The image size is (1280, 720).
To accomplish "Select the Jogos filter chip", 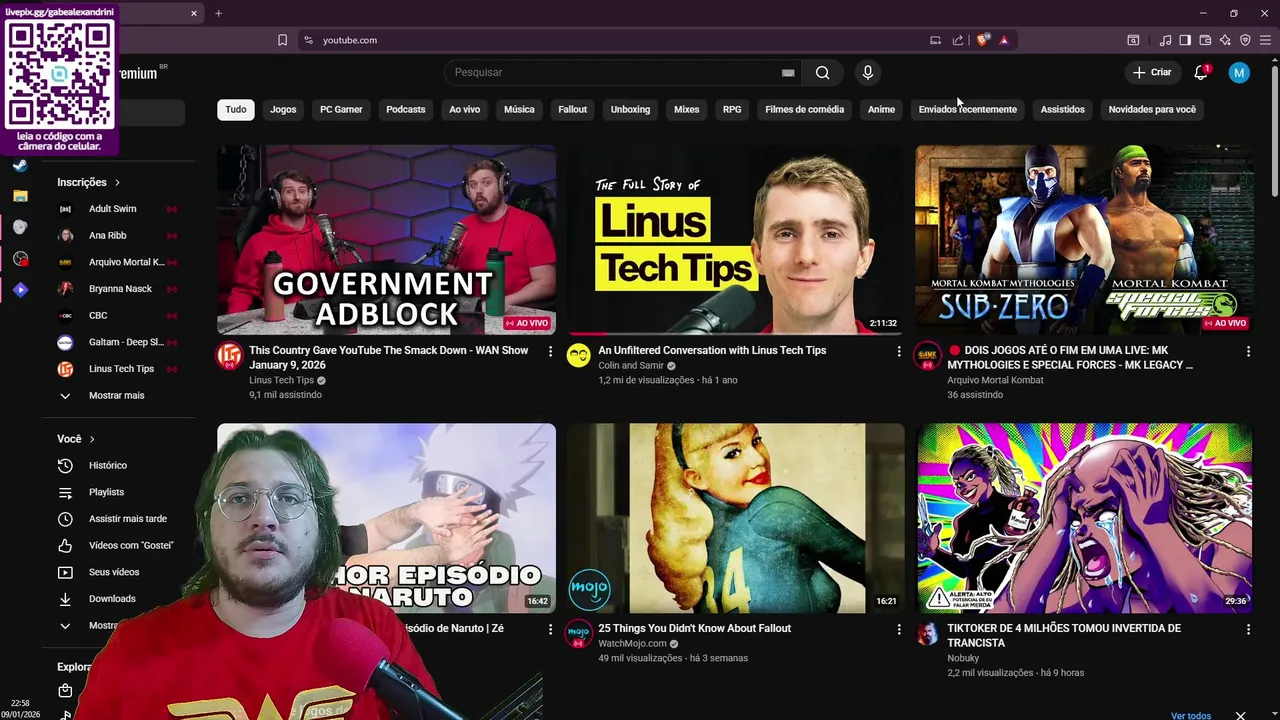I will (x=283, y=109).
